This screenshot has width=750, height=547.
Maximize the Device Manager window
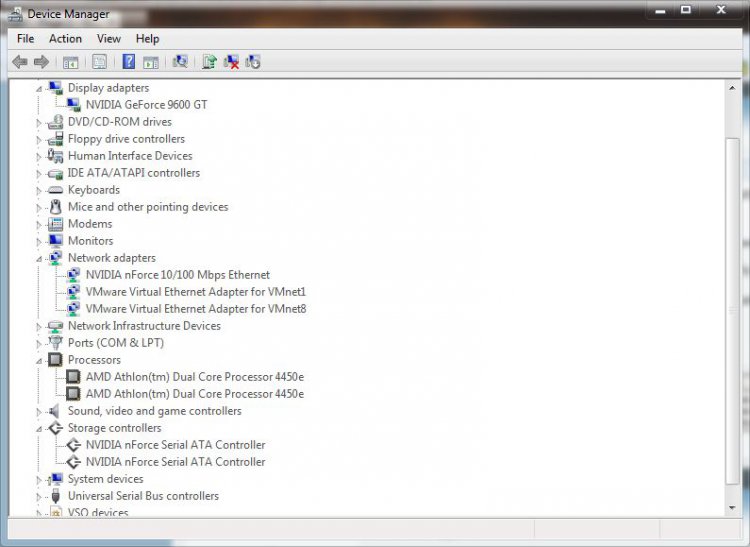pyautogui.click(x=686, y=10)
